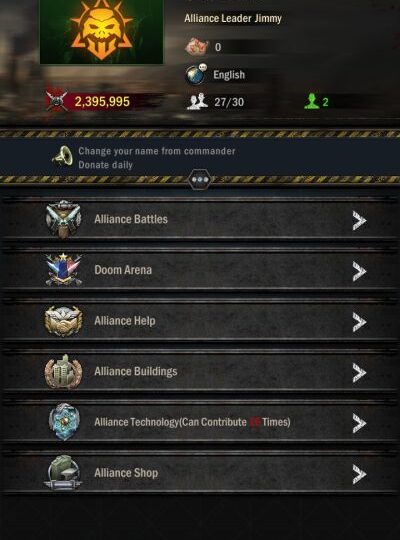
Task: Click the Doom Arena flag emblem icon
Action: click(x=63, y=270)
